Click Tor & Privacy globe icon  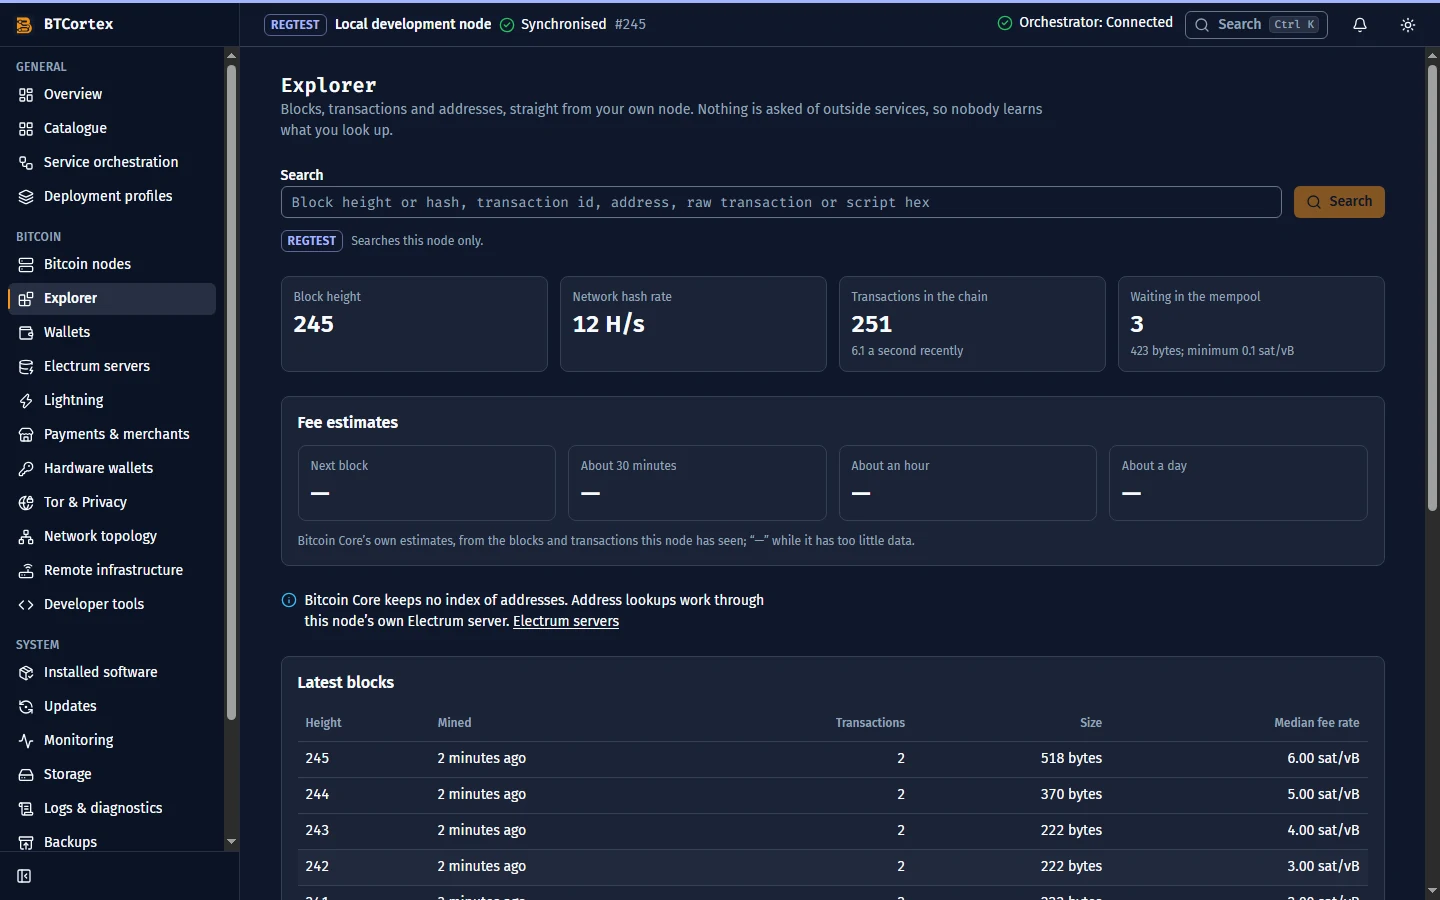tap(26, 503)
